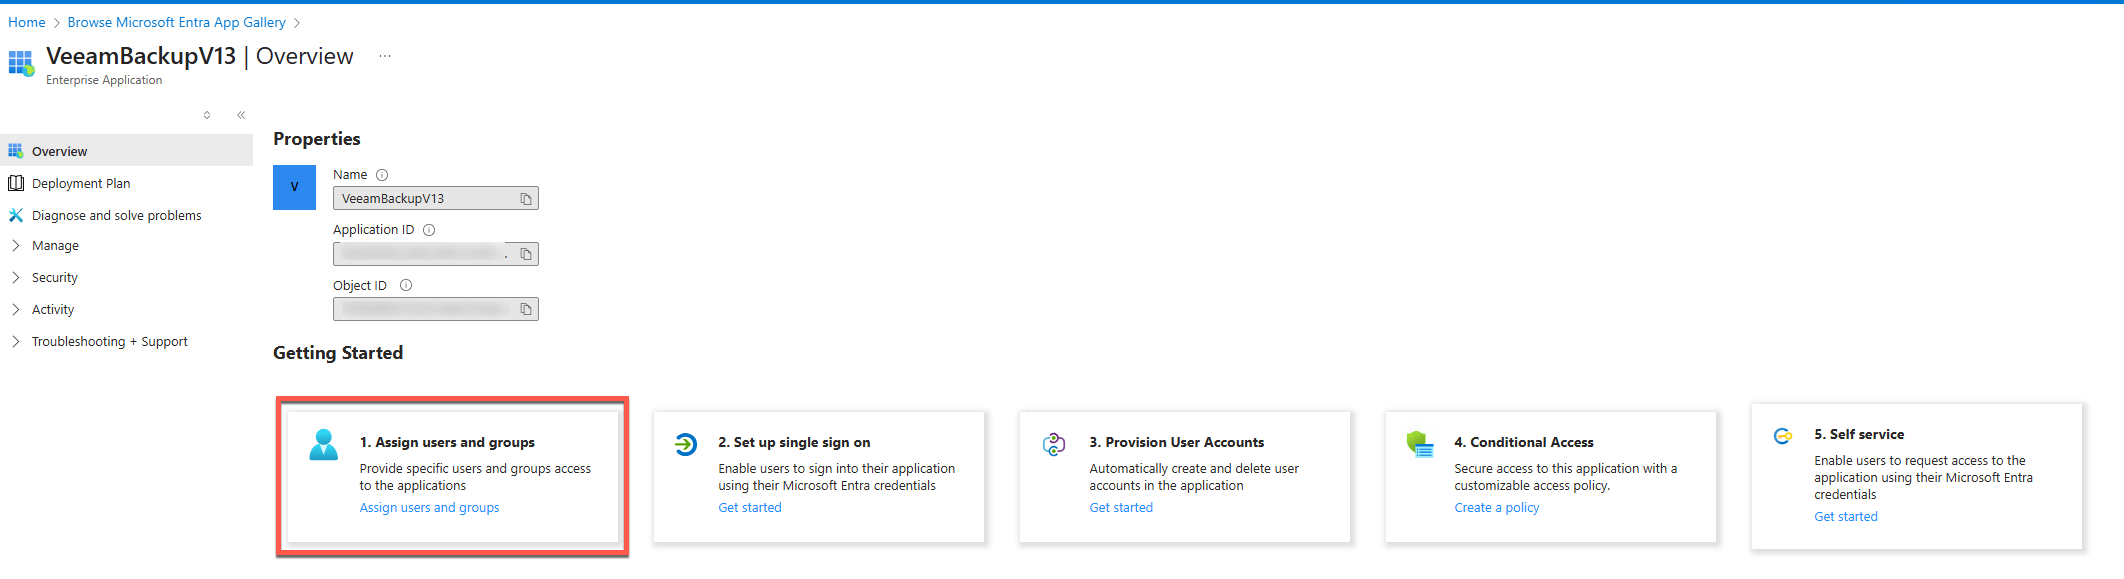Copy the Object ID value

tap(526, 310)
